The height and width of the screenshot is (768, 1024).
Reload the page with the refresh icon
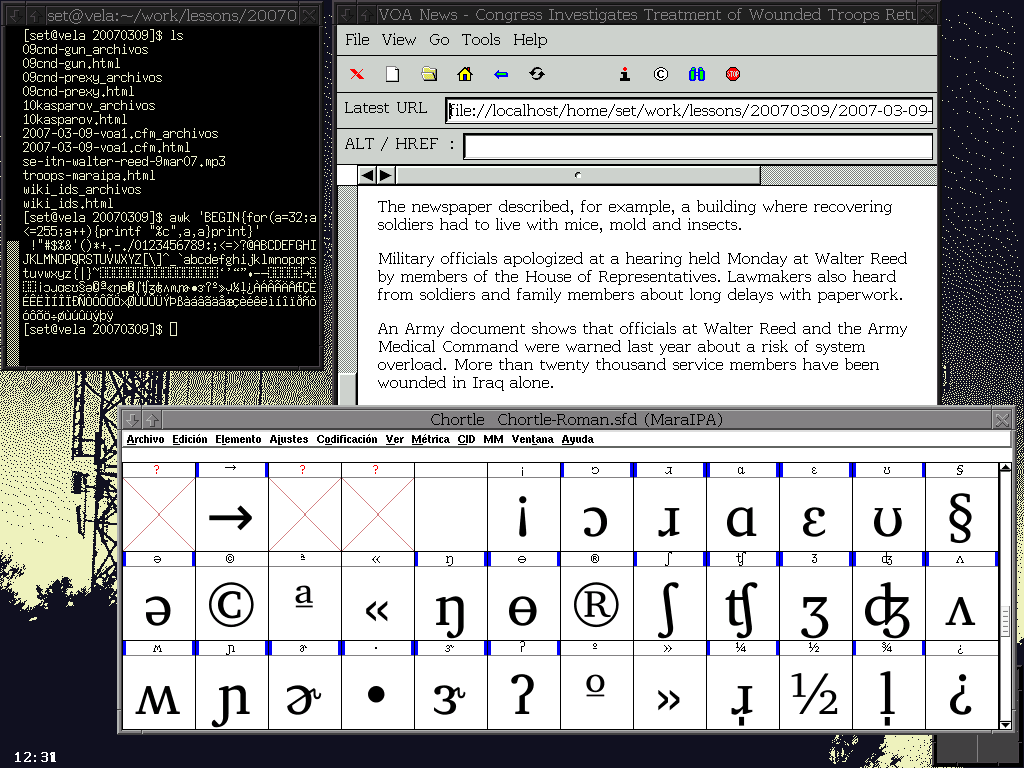537,74
